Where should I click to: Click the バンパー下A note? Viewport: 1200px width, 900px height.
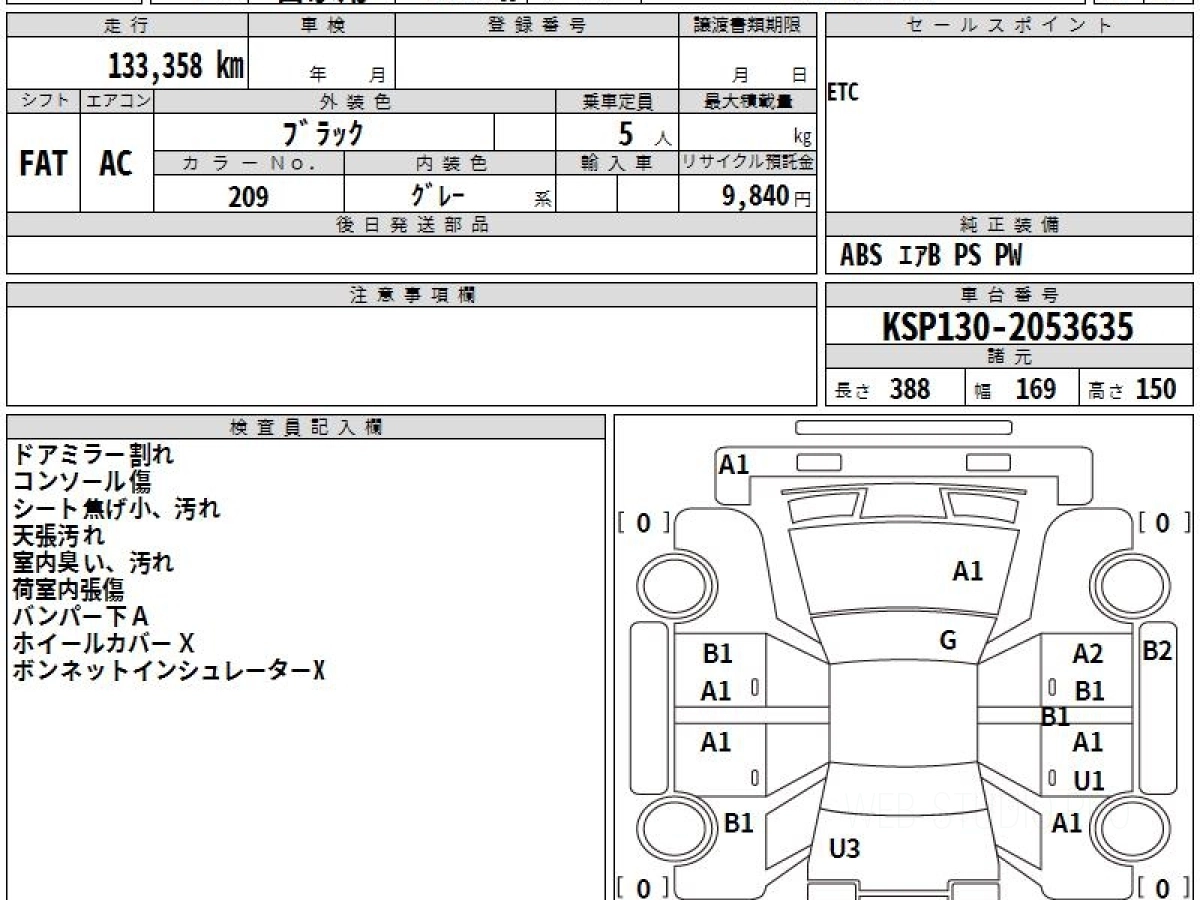[80, 616]
